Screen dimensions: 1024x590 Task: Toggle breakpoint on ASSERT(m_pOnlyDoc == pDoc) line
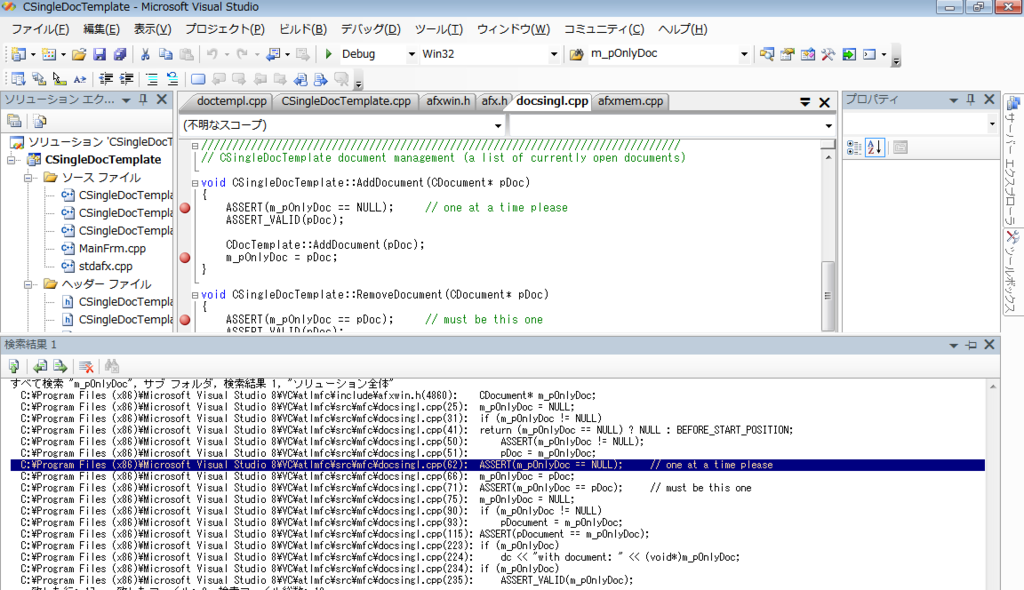click(185, 320)
